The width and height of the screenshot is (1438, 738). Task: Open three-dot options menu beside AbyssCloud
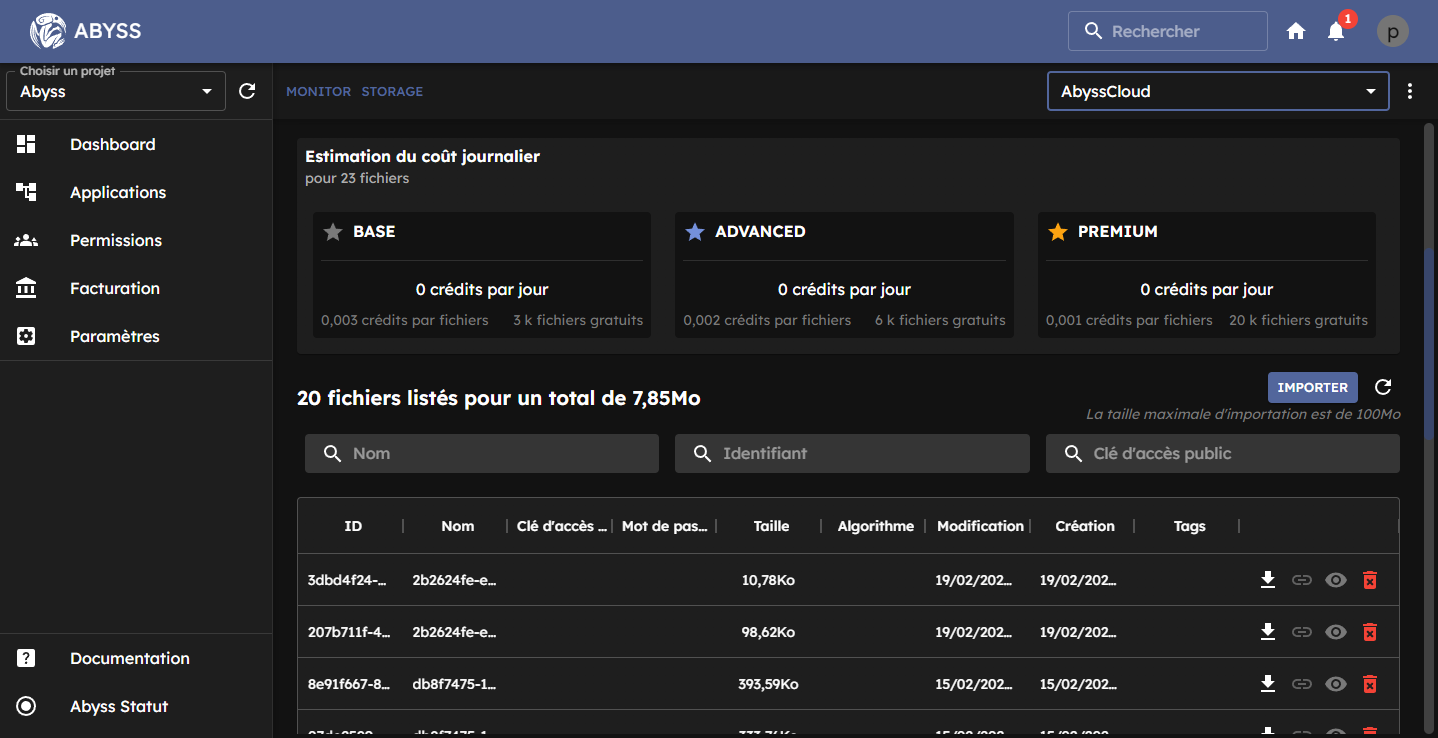click(x=1410, y=91)
